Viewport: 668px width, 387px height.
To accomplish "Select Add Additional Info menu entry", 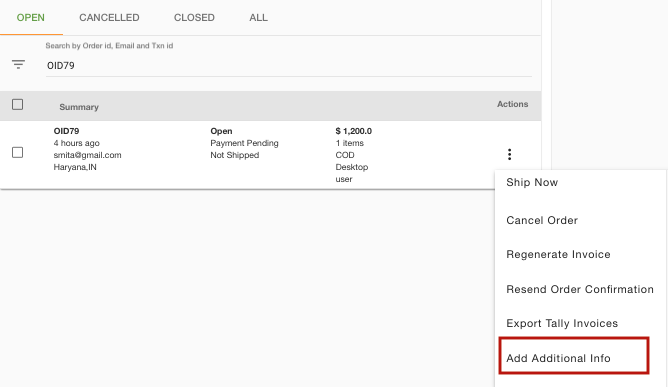I will 558,358.
